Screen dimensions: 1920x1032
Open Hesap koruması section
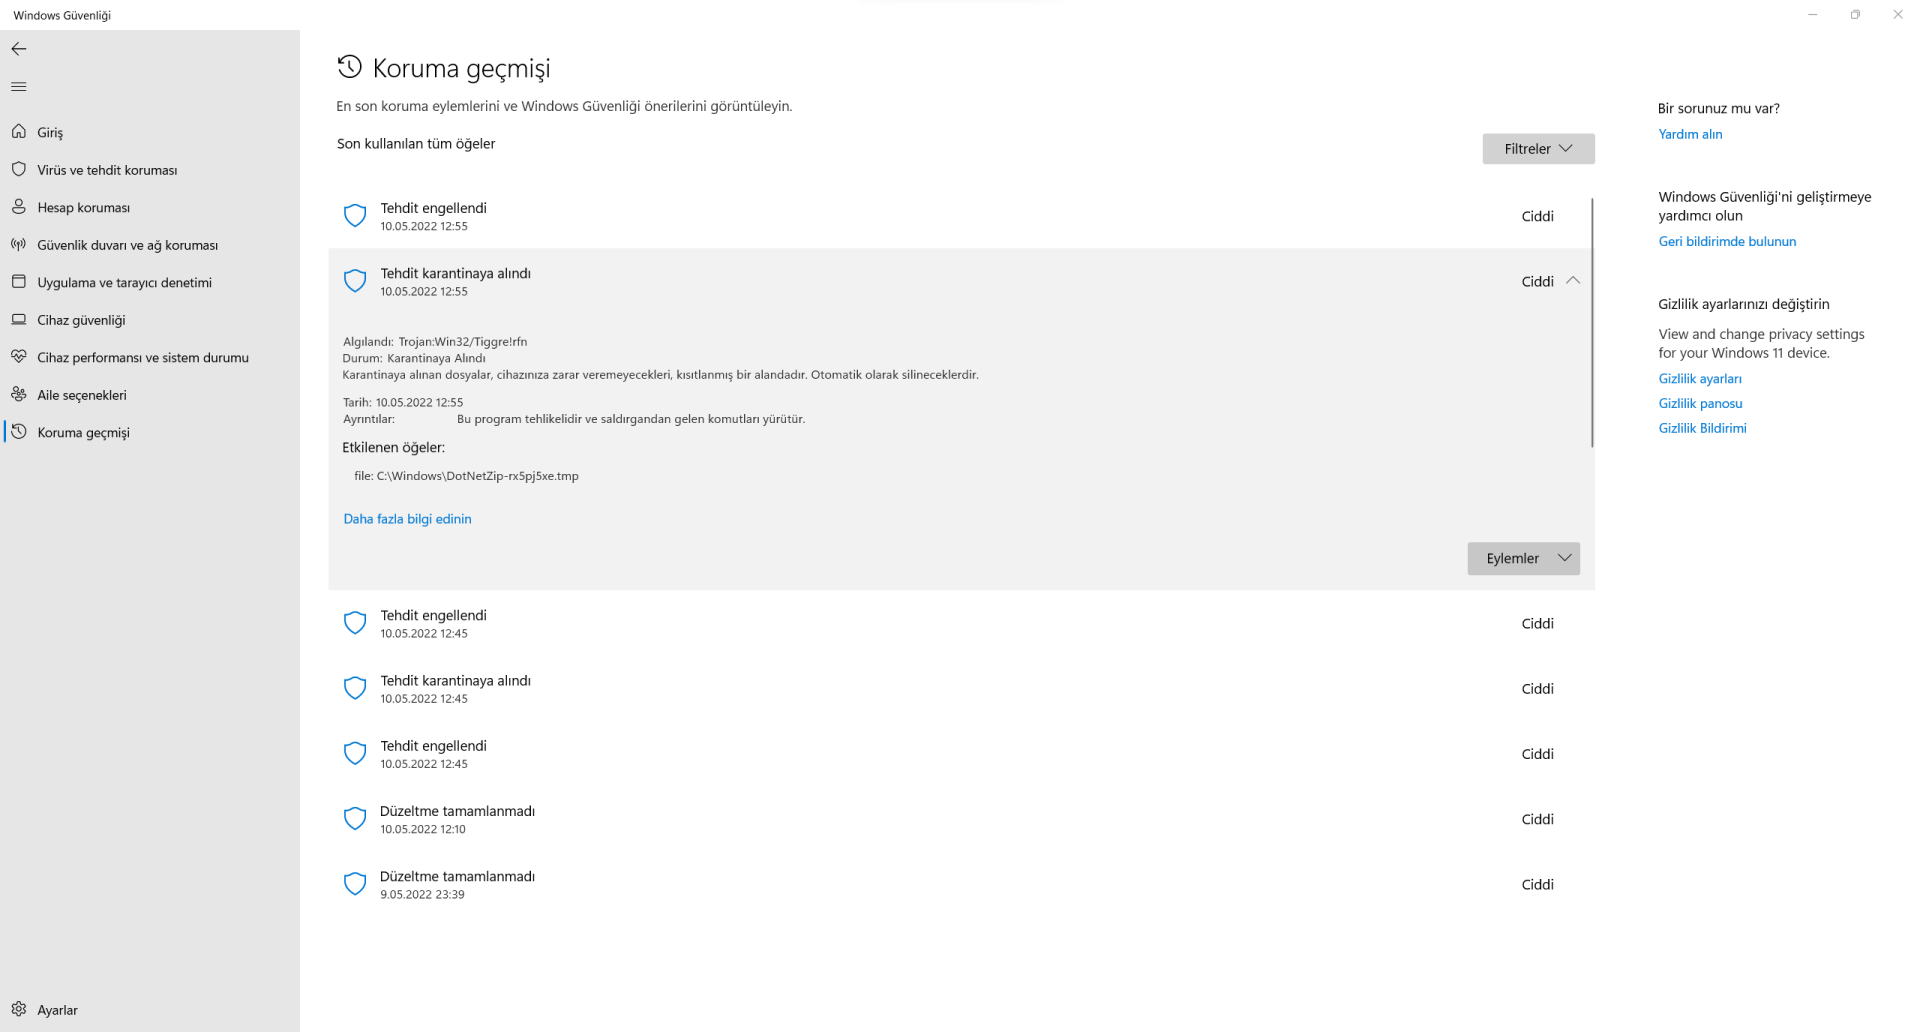(150, 208)
